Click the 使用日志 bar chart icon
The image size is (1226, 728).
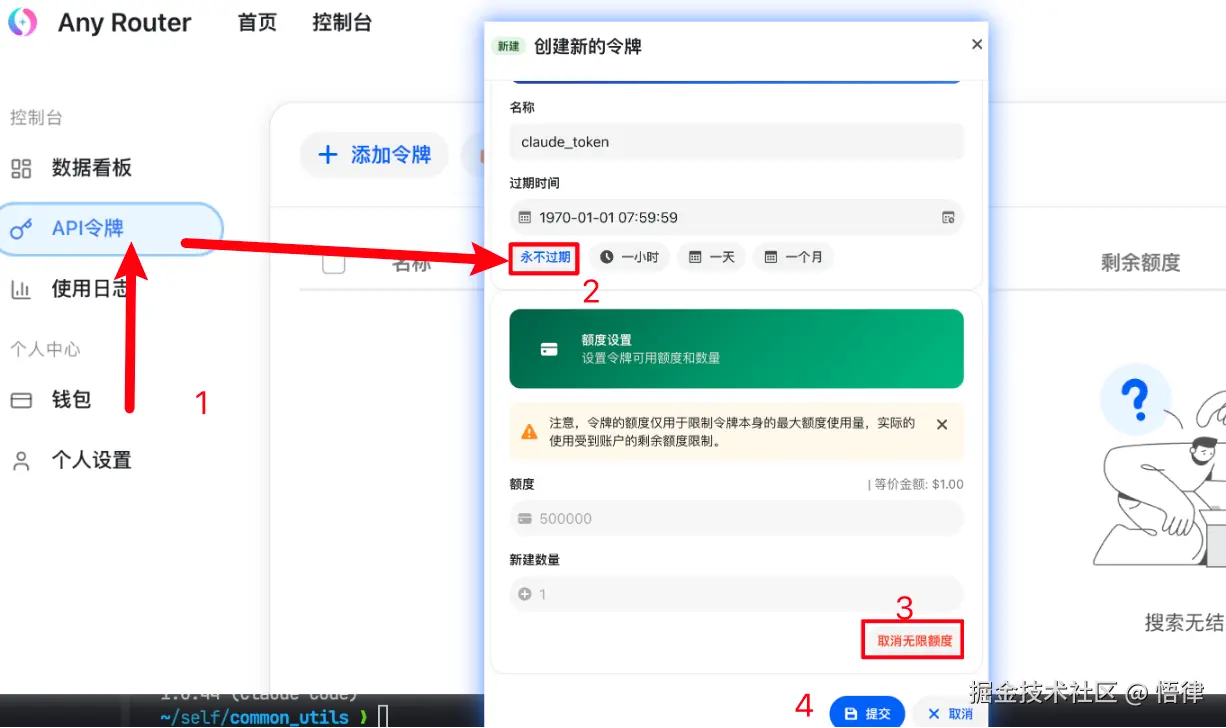21,290
